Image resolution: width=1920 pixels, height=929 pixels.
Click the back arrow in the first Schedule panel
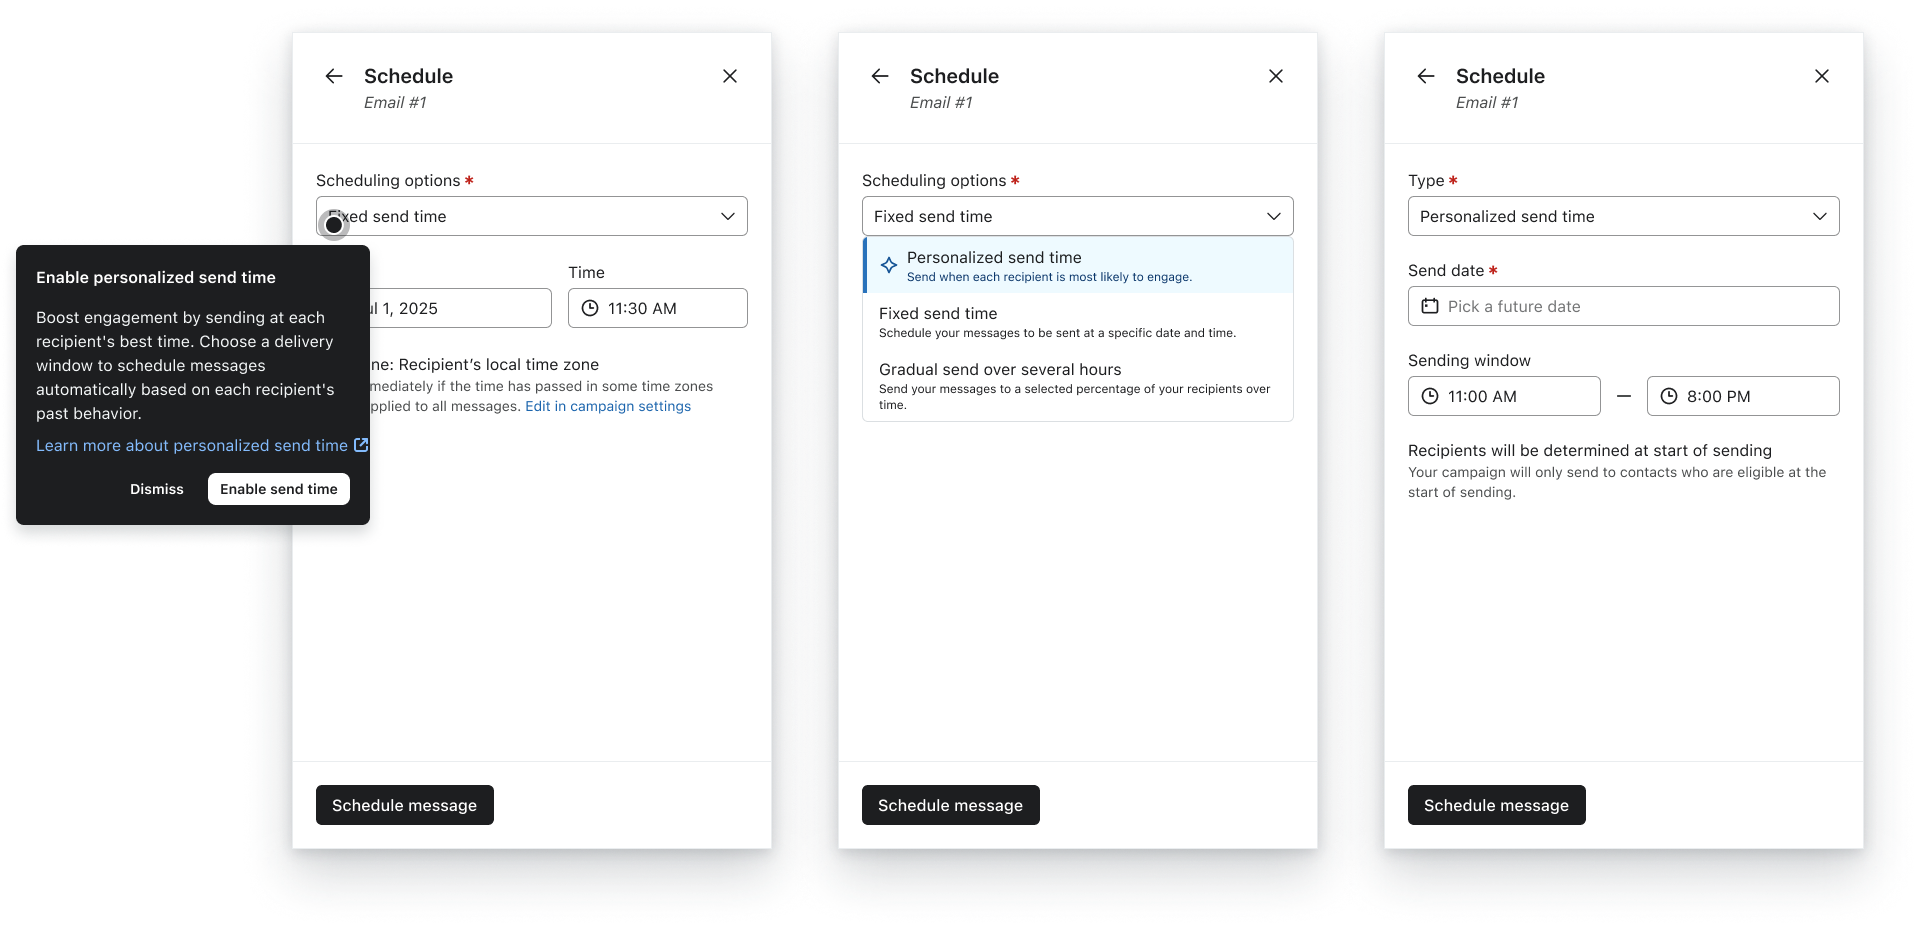coord(333,76)
